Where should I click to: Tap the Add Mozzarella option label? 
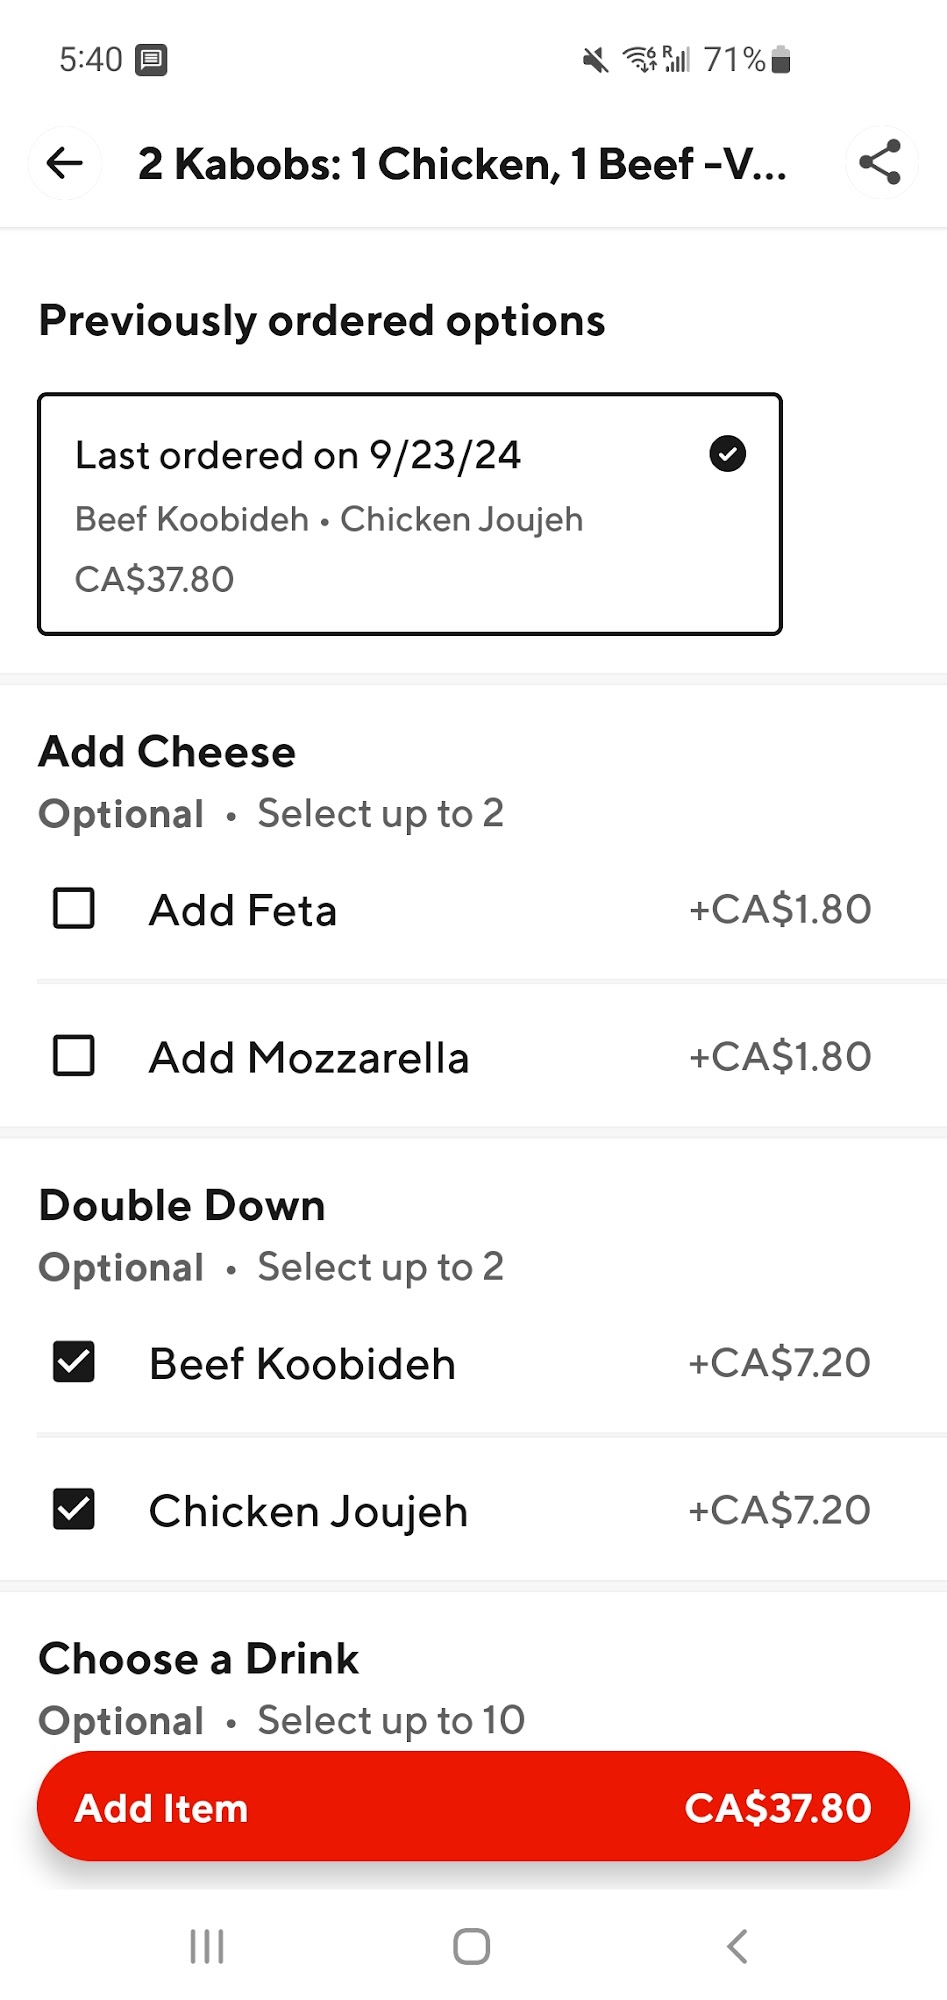(x=308, y=1058)
